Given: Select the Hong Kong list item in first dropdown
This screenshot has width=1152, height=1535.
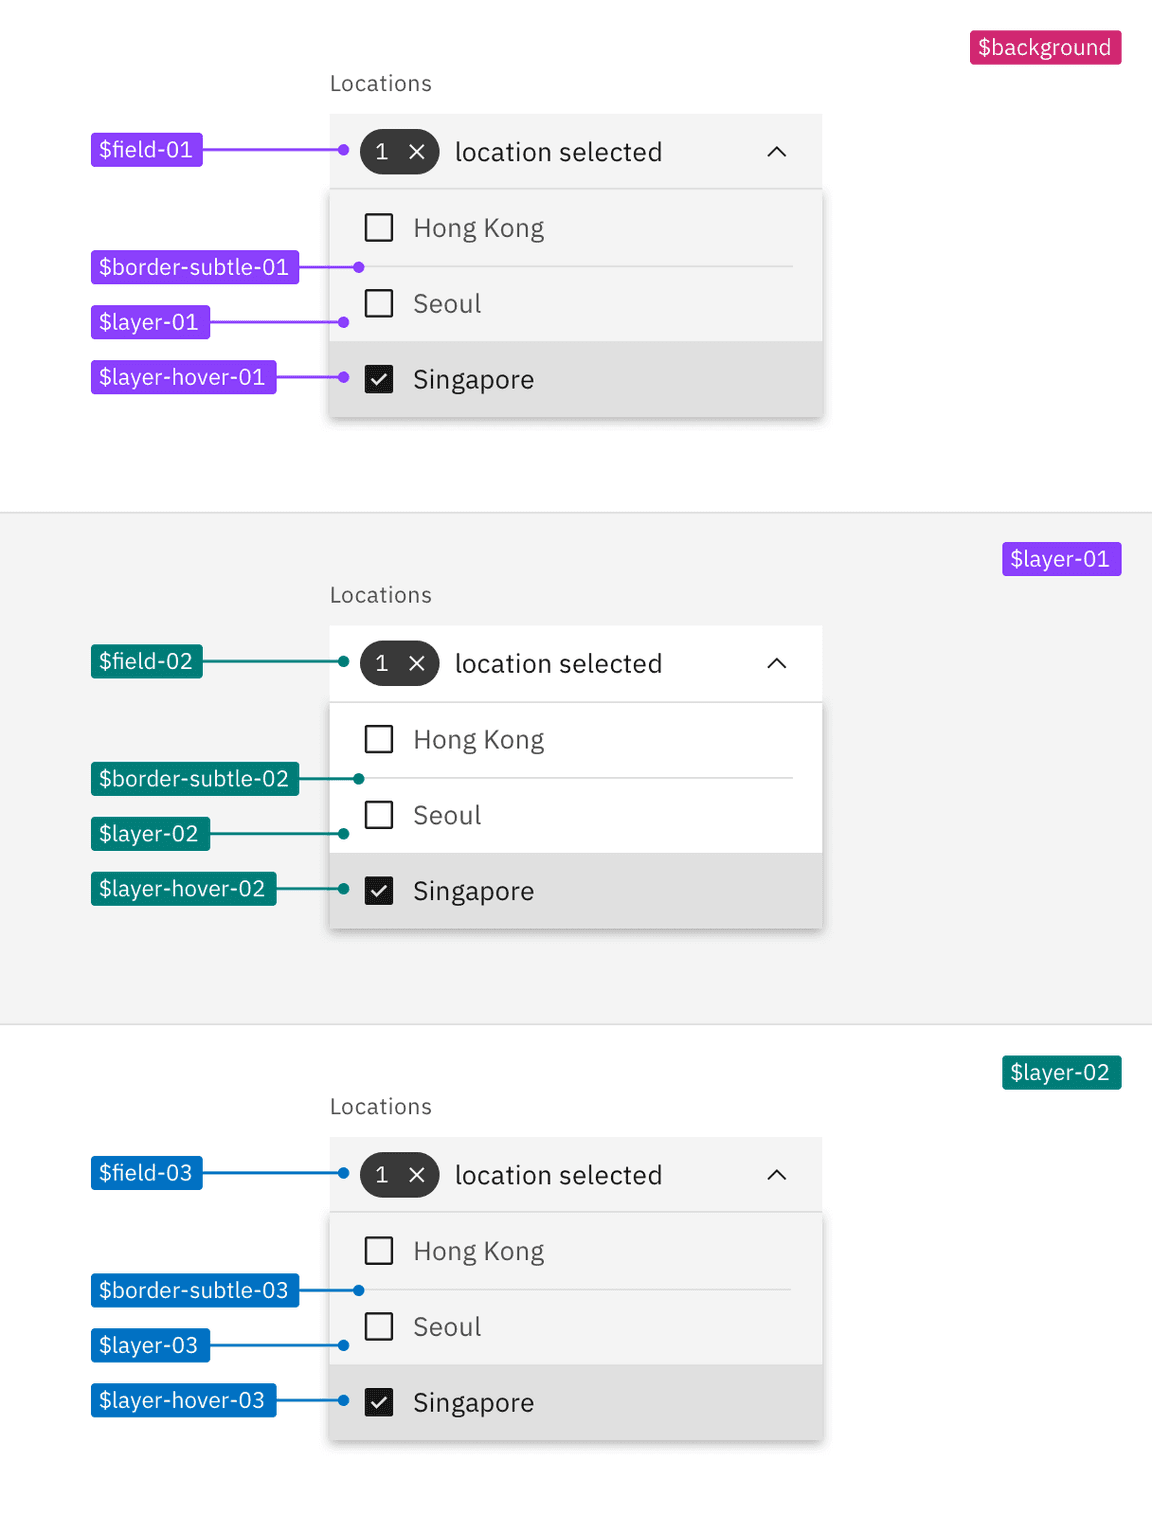Looking at the screenshot, I should pyautogui.click(x=478, y=228).
